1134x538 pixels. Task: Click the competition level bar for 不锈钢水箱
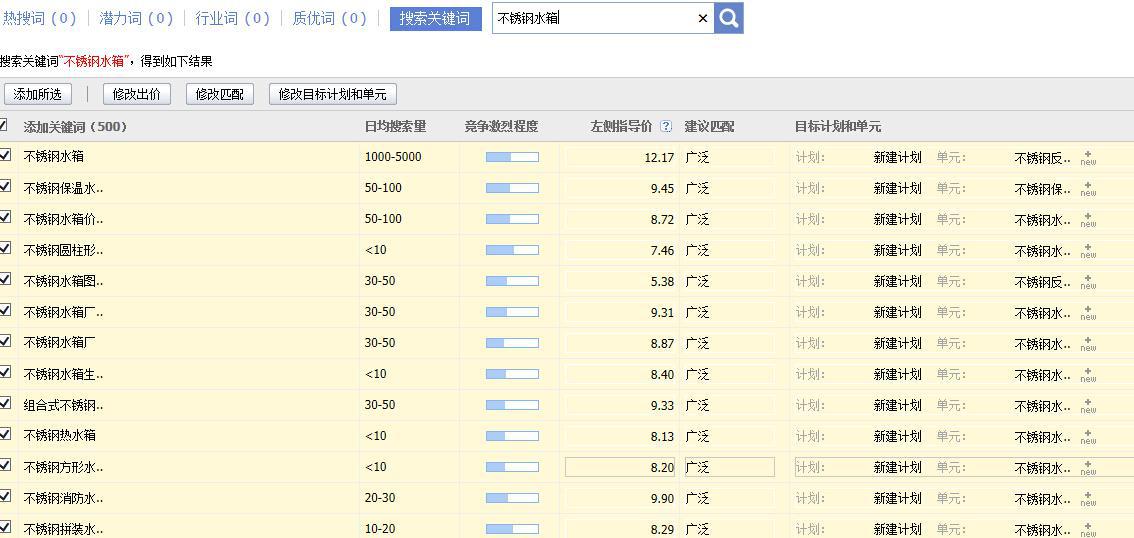click(x=512, y=157)
